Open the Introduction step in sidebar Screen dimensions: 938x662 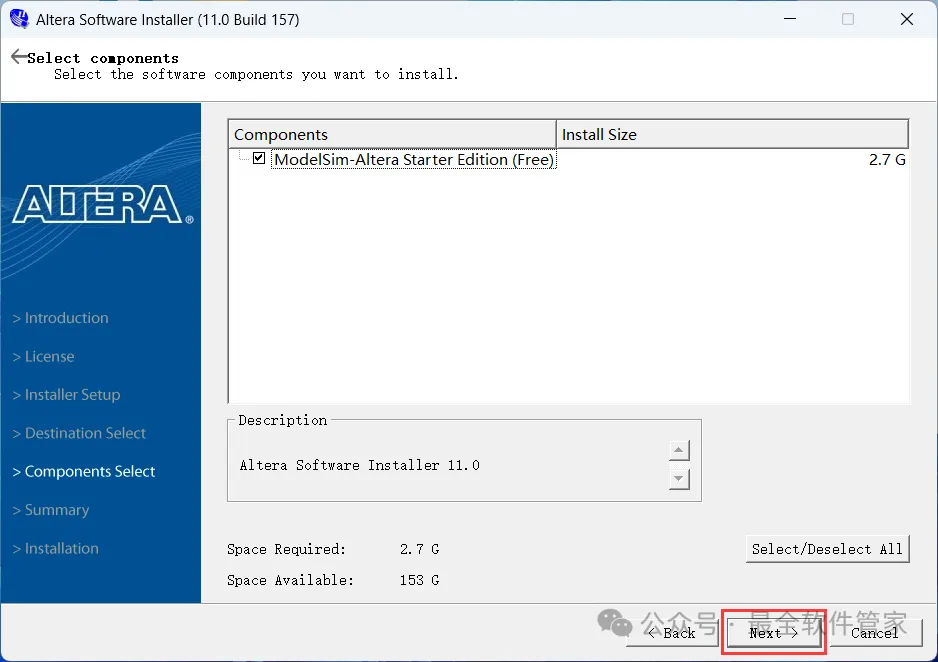coord(60,318)
